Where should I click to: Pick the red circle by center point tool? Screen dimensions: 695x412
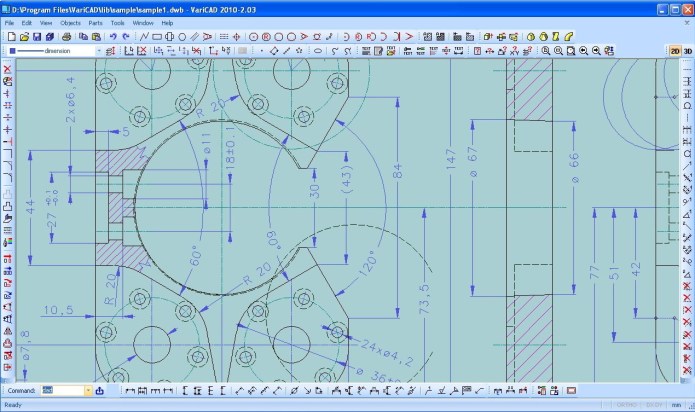coord(254,37)
